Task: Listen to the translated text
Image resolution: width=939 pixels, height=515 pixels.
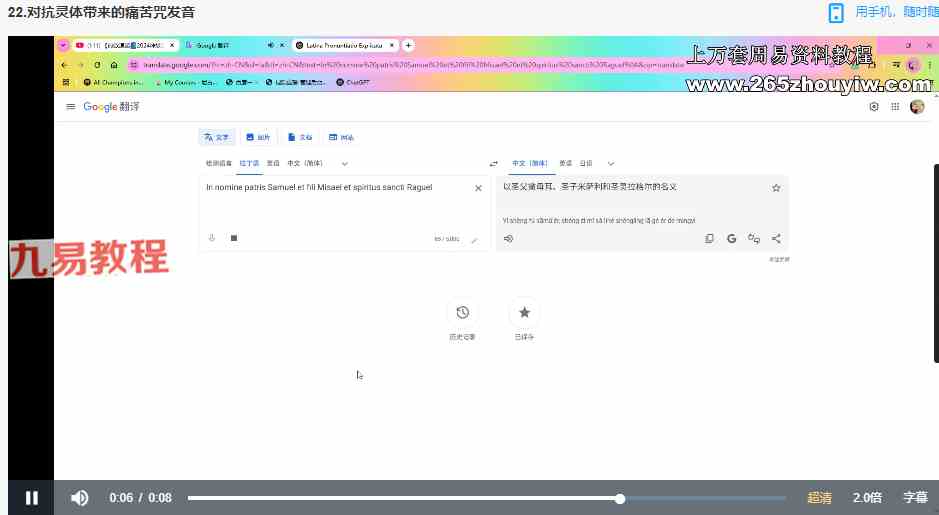Action: click(509, 238)
